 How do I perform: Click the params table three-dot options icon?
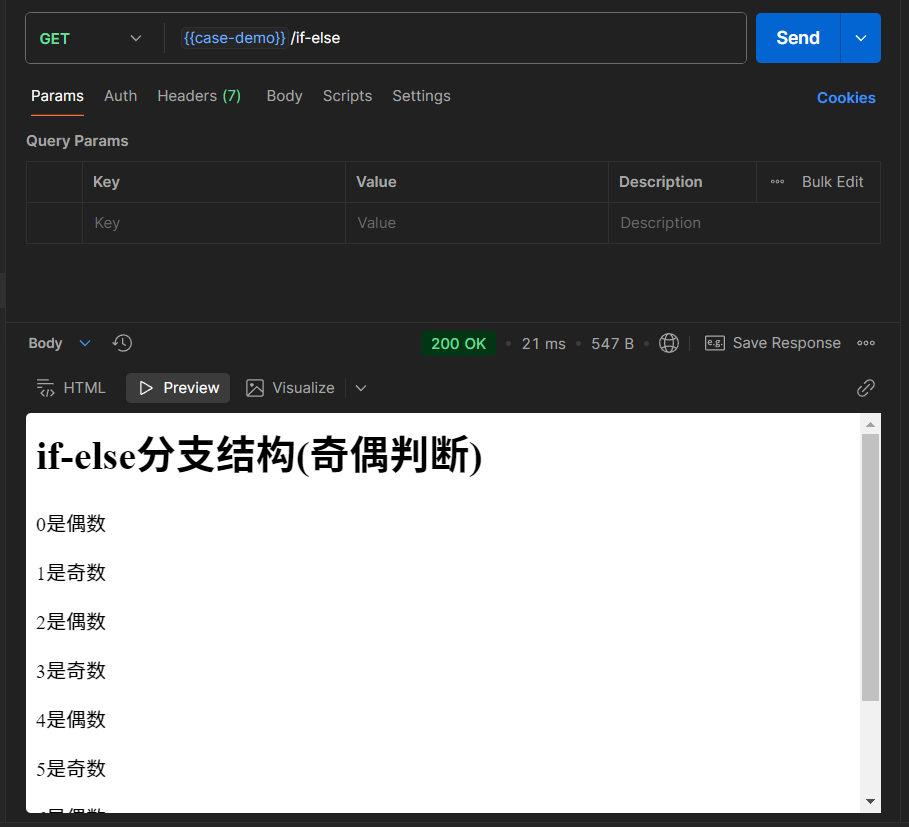777,182
